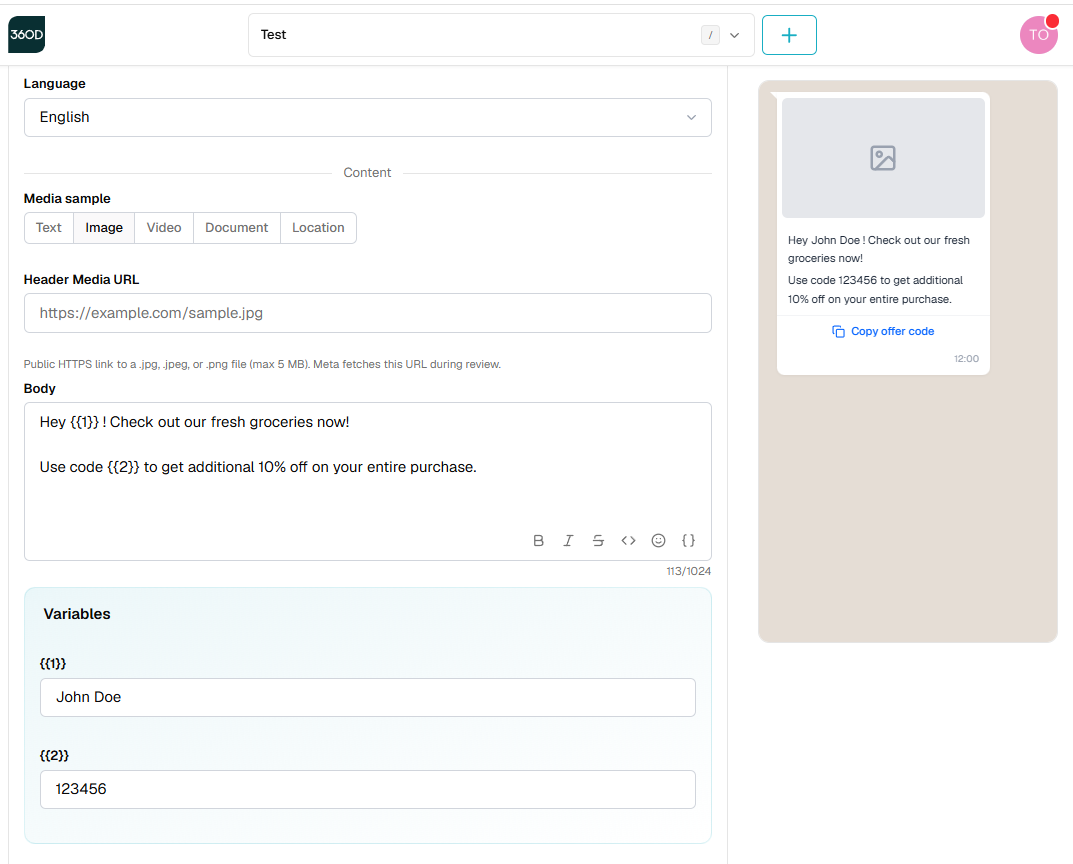Select the Text media sample tab
The image size is (1073, 864).
[49, 228]
